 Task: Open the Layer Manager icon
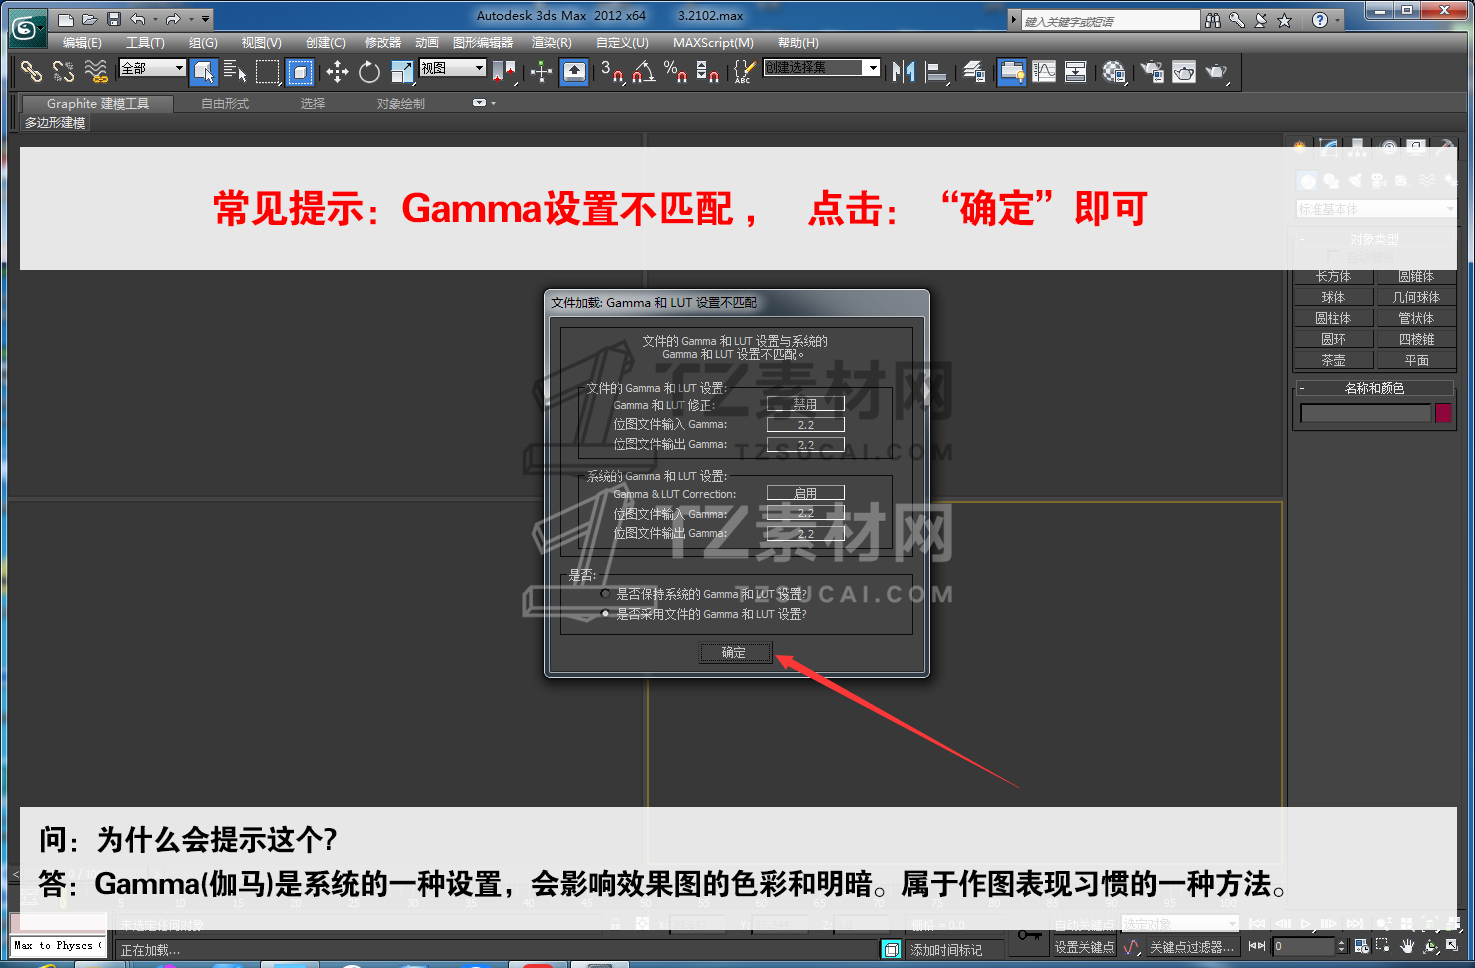[974, 71]
